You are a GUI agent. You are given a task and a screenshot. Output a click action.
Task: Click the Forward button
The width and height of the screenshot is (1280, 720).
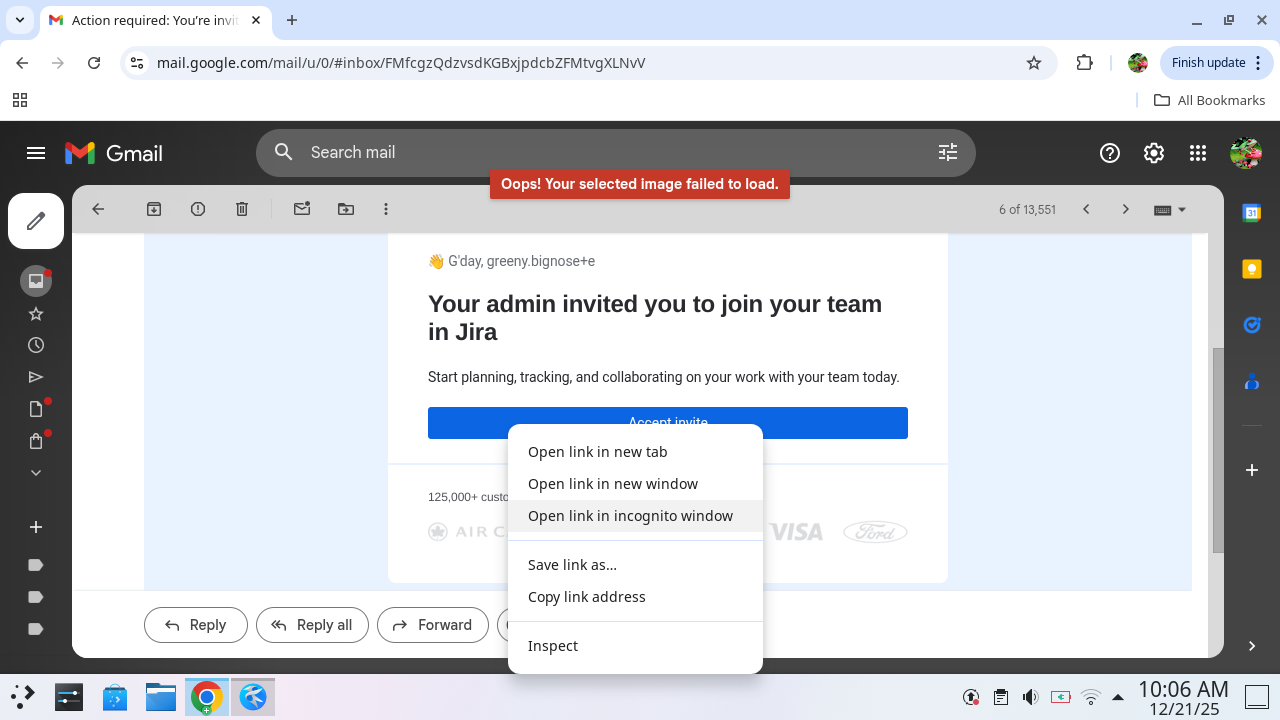click(x=433, y=625)
